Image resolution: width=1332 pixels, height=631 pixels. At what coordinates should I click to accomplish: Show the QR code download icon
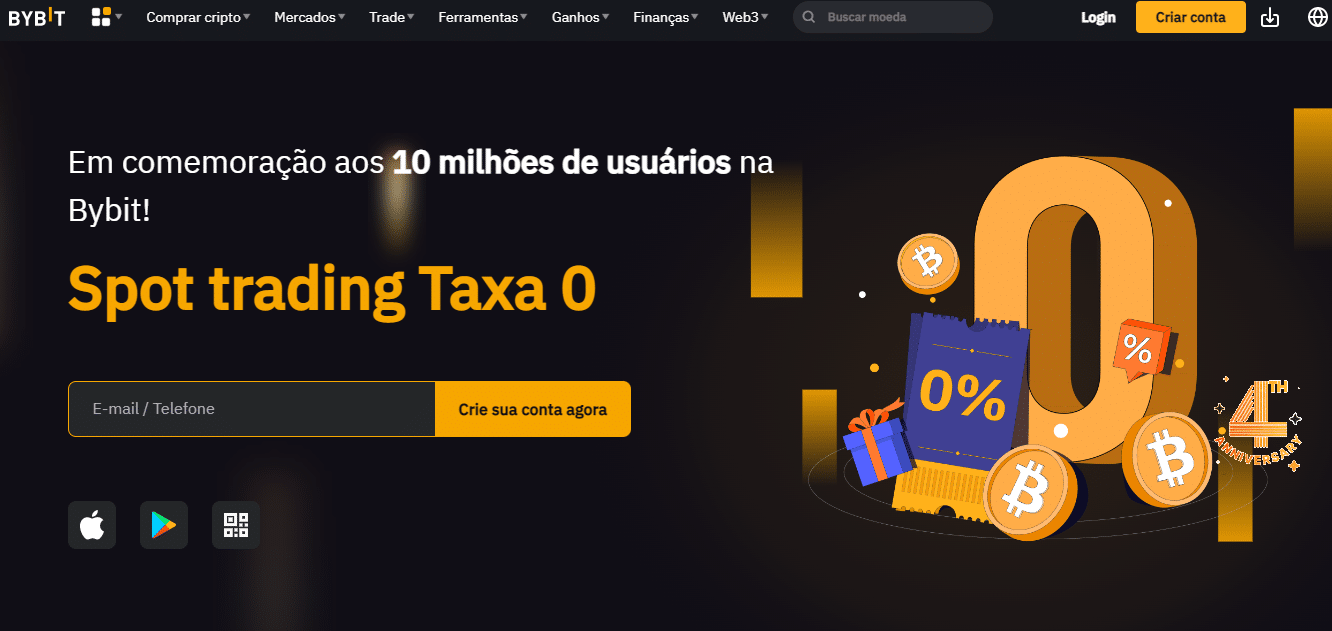coord(236,525)
